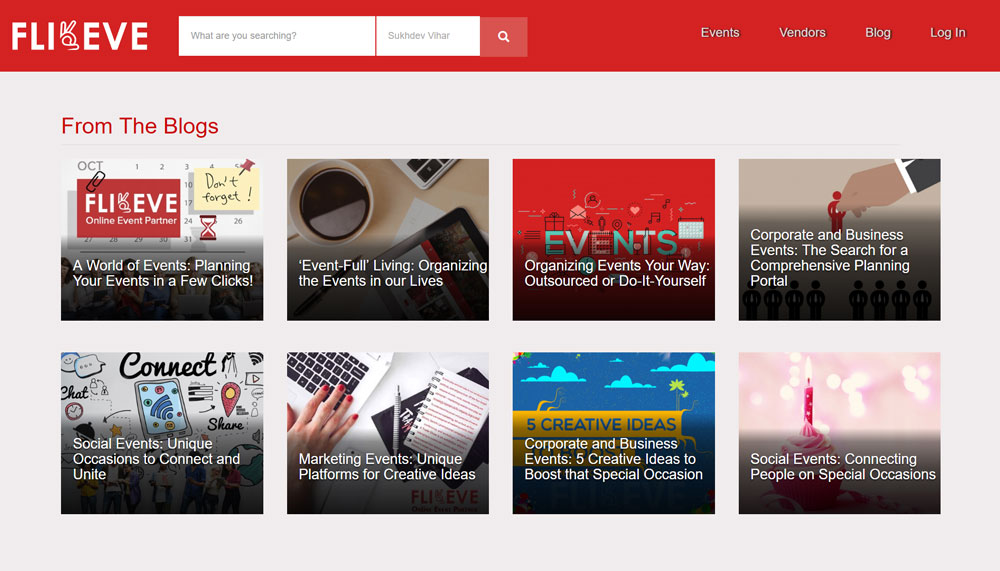Click the Log In link

947,33
